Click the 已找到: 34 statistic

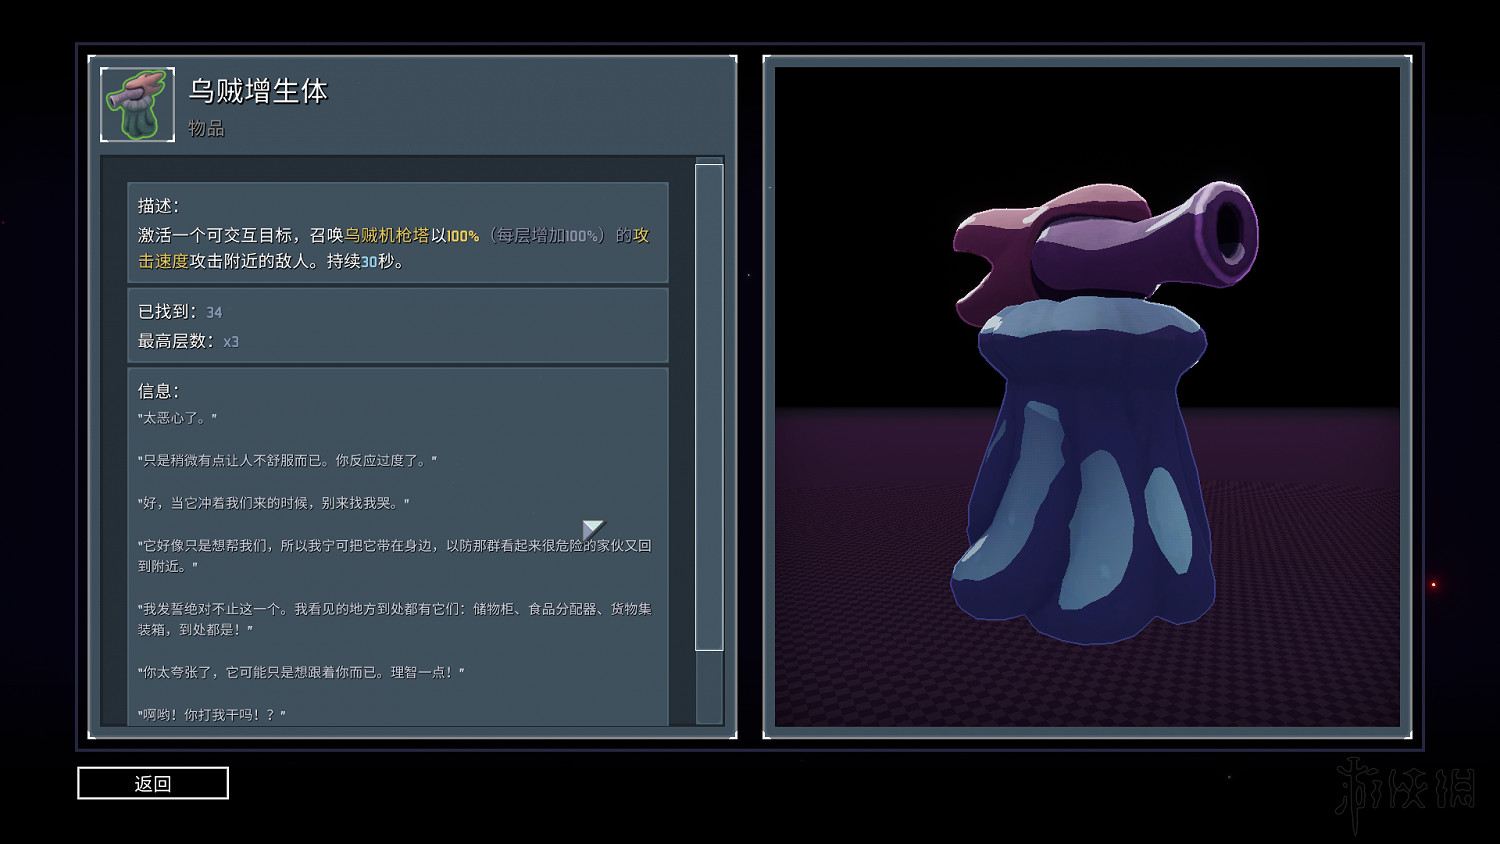[x=180, y=312]
